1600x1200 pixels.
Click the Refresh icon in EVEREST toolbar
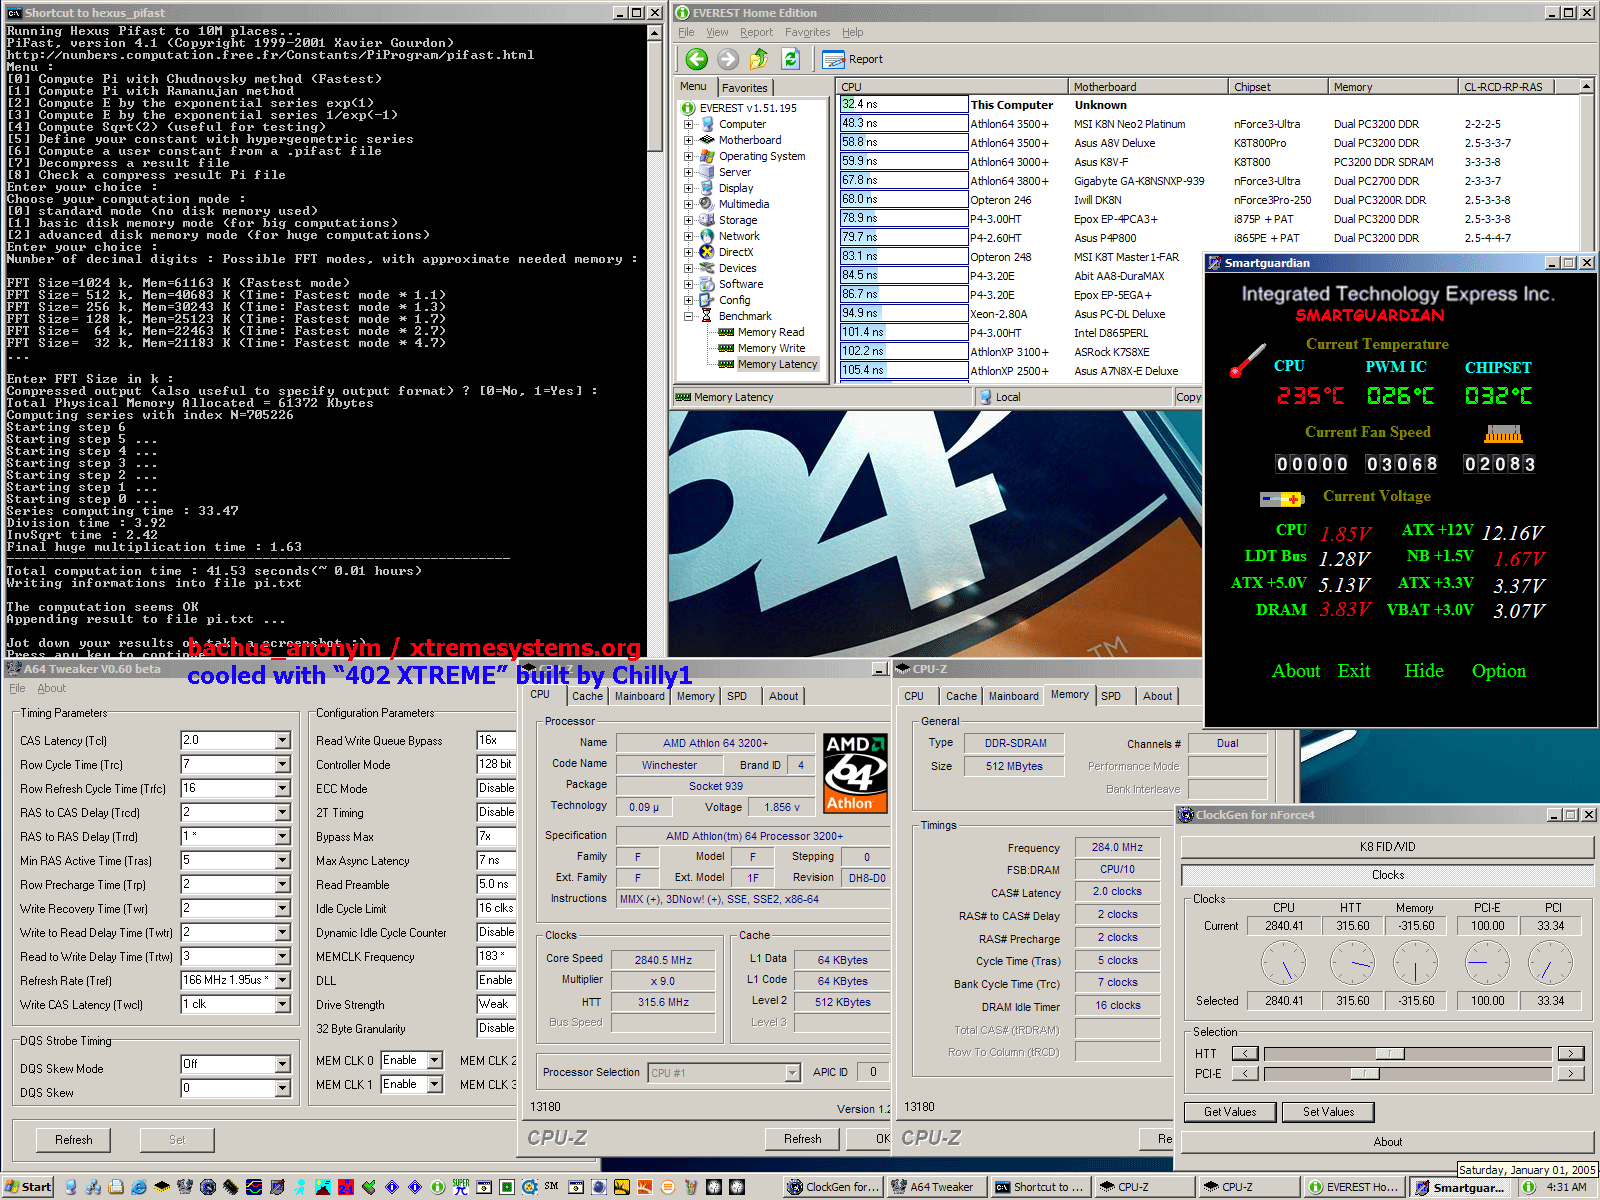pyautogui.click(x=790, y=59)
